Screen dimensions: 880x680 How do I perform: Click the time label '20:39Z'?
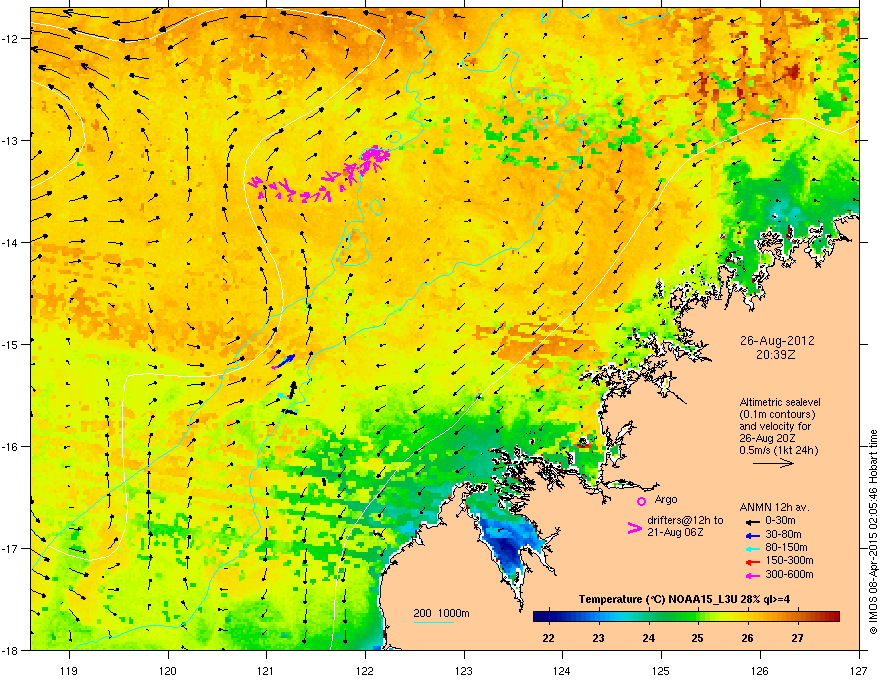point(776,355)
